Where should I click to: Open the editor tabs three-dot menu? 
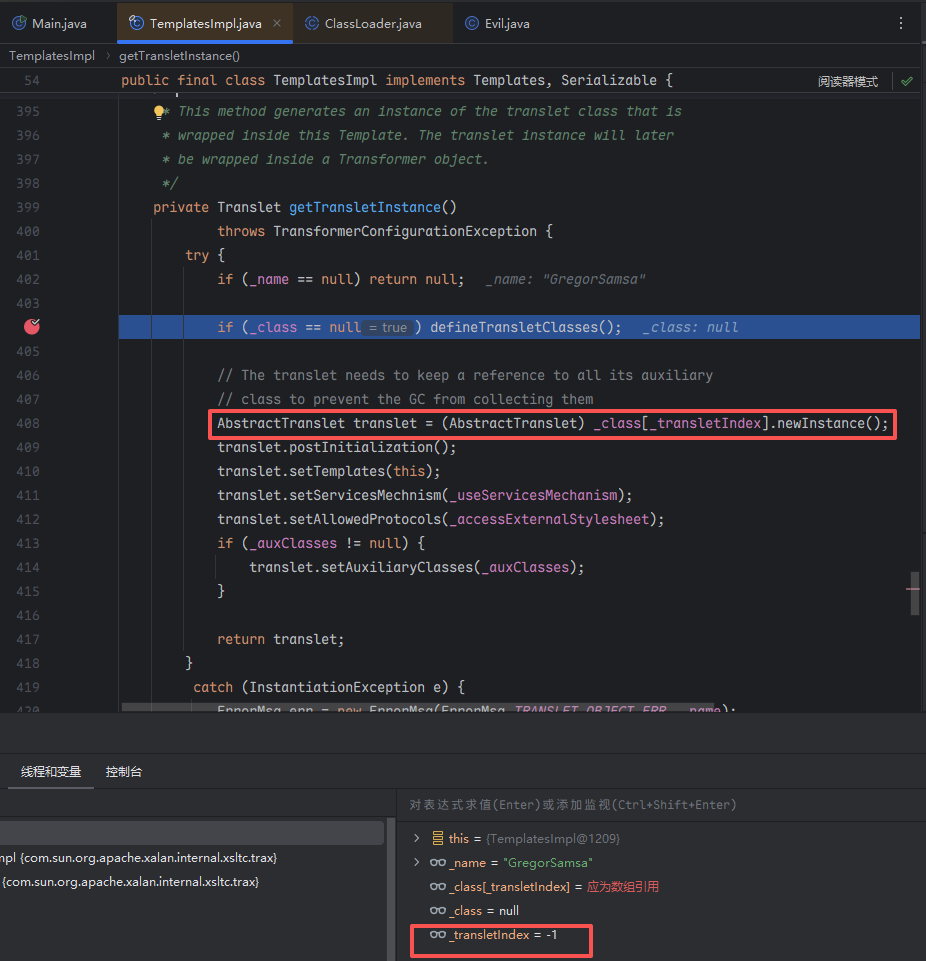[x=901, y=23]
